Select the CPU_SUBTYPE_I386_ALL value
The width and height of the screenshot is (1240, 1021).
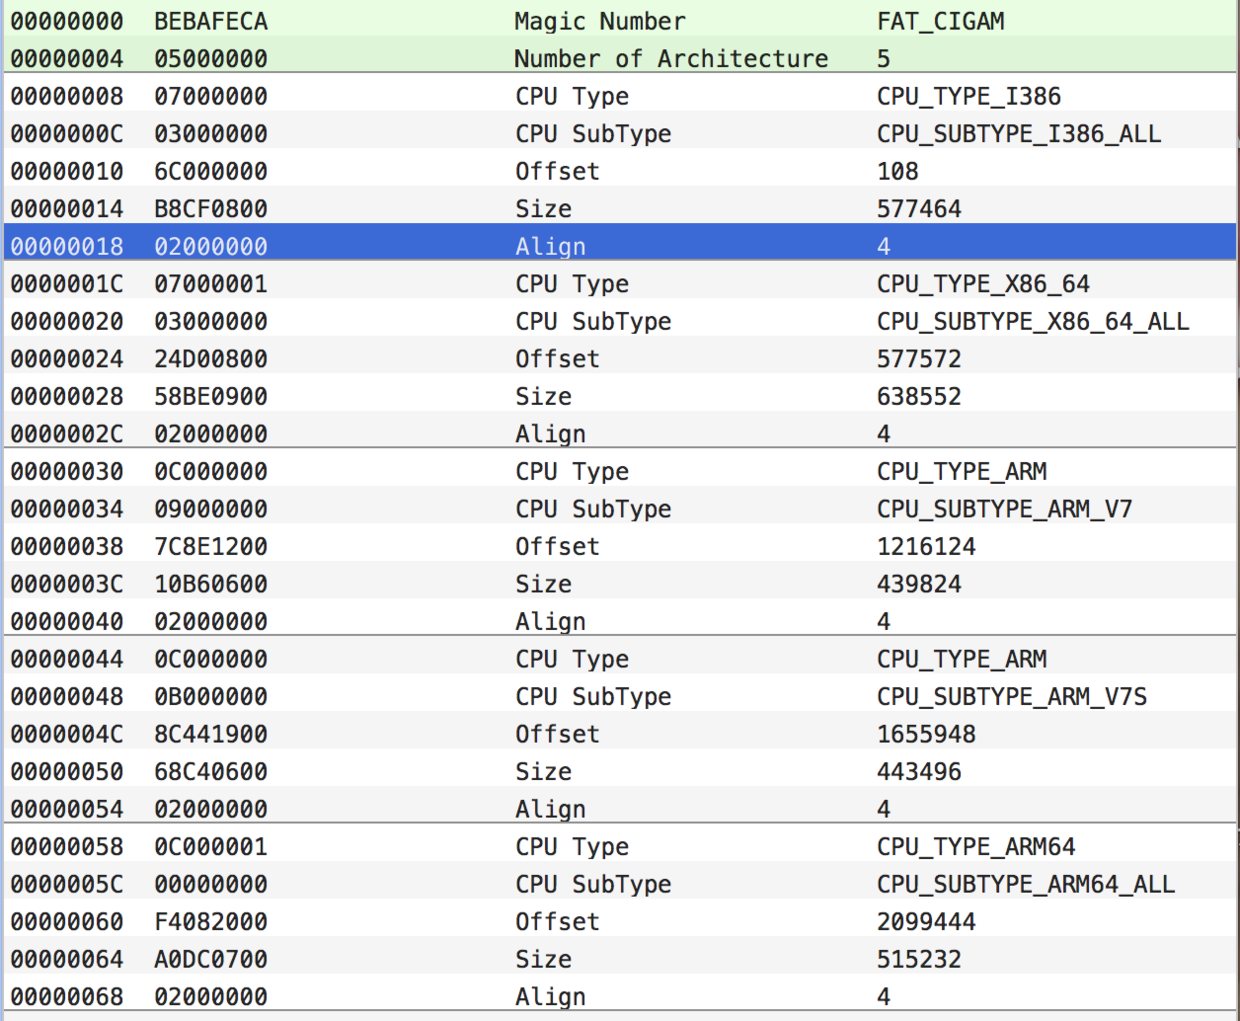click(x=1019, y=134)
